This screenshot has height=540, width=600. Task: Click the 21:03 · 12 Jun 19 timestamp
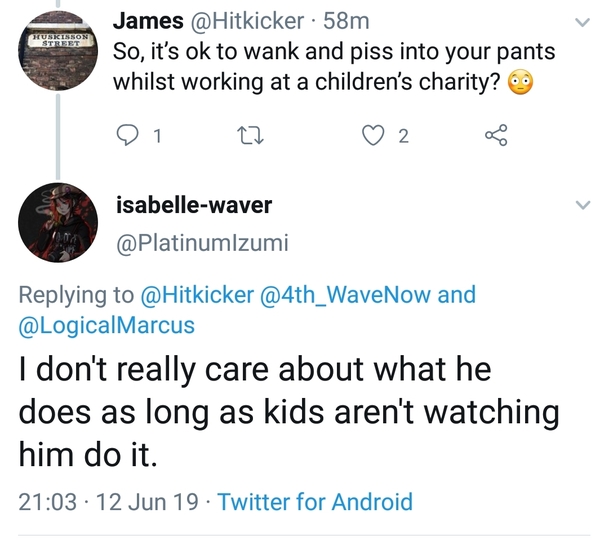106,501
